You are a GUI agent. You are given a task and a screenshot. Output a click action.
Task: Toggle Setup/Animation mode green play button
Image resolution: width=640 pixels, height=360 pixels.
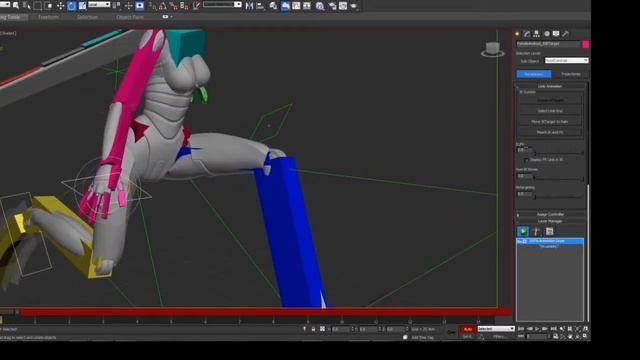[x=523, y=231]
